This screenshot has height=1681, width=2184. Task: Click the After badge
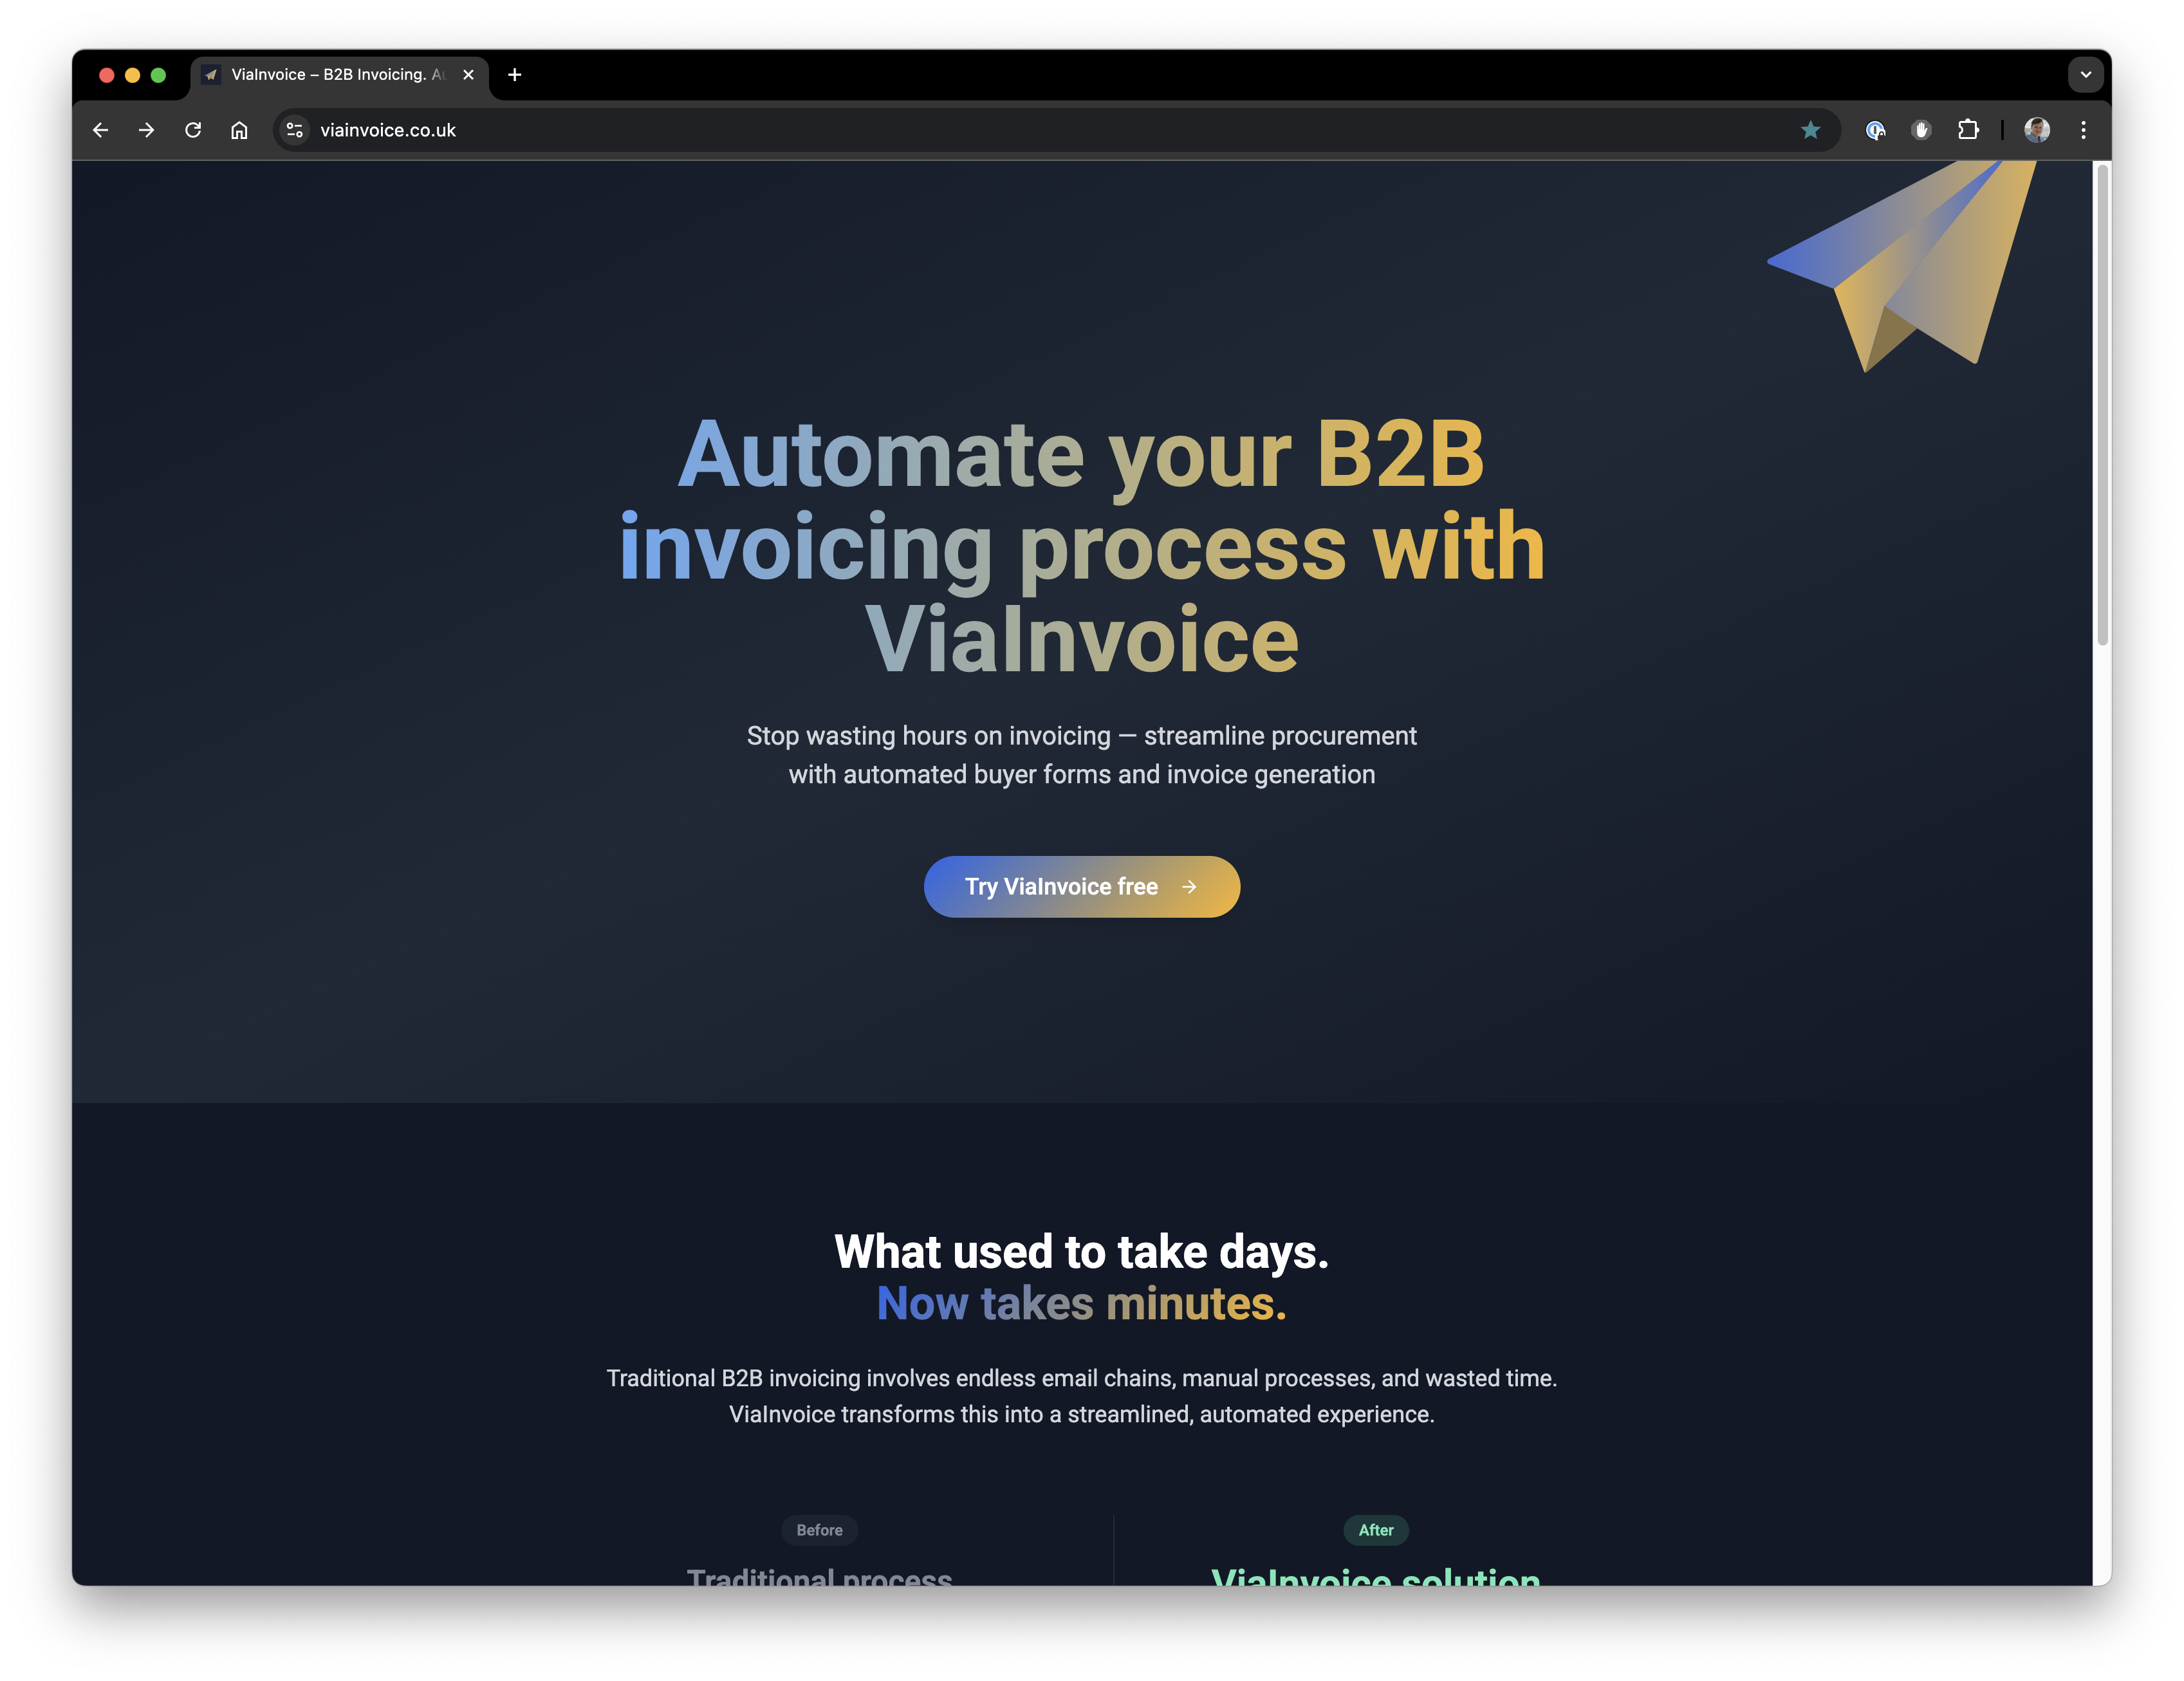pos(1375,1530)
